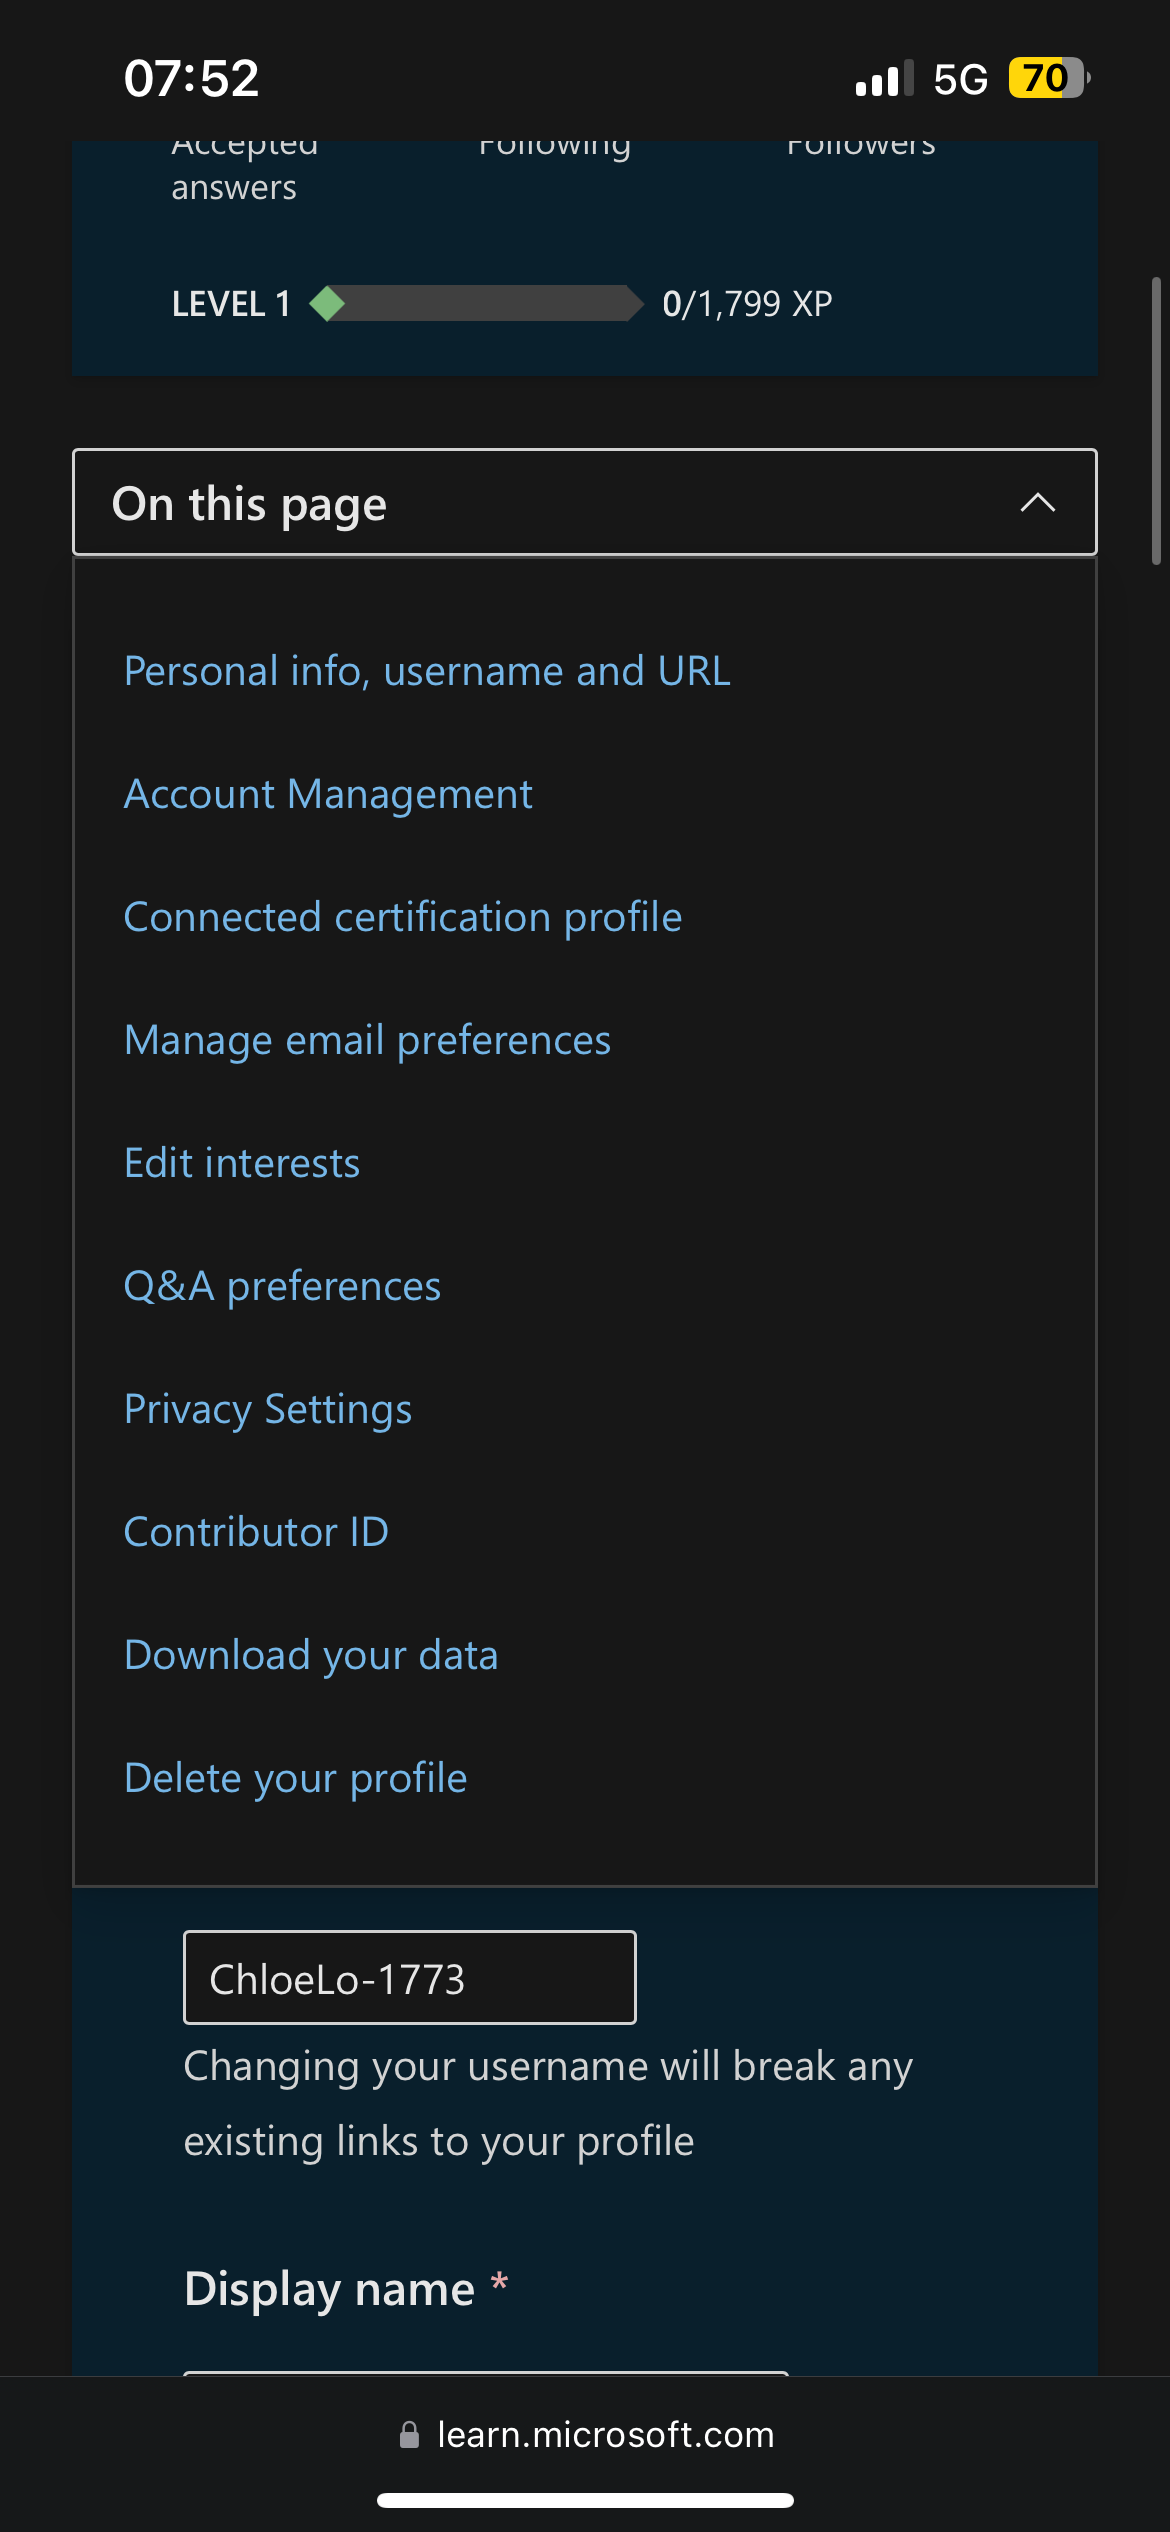Jump to Edit interests section
1170x2532 pixels.
point(242,1163)
